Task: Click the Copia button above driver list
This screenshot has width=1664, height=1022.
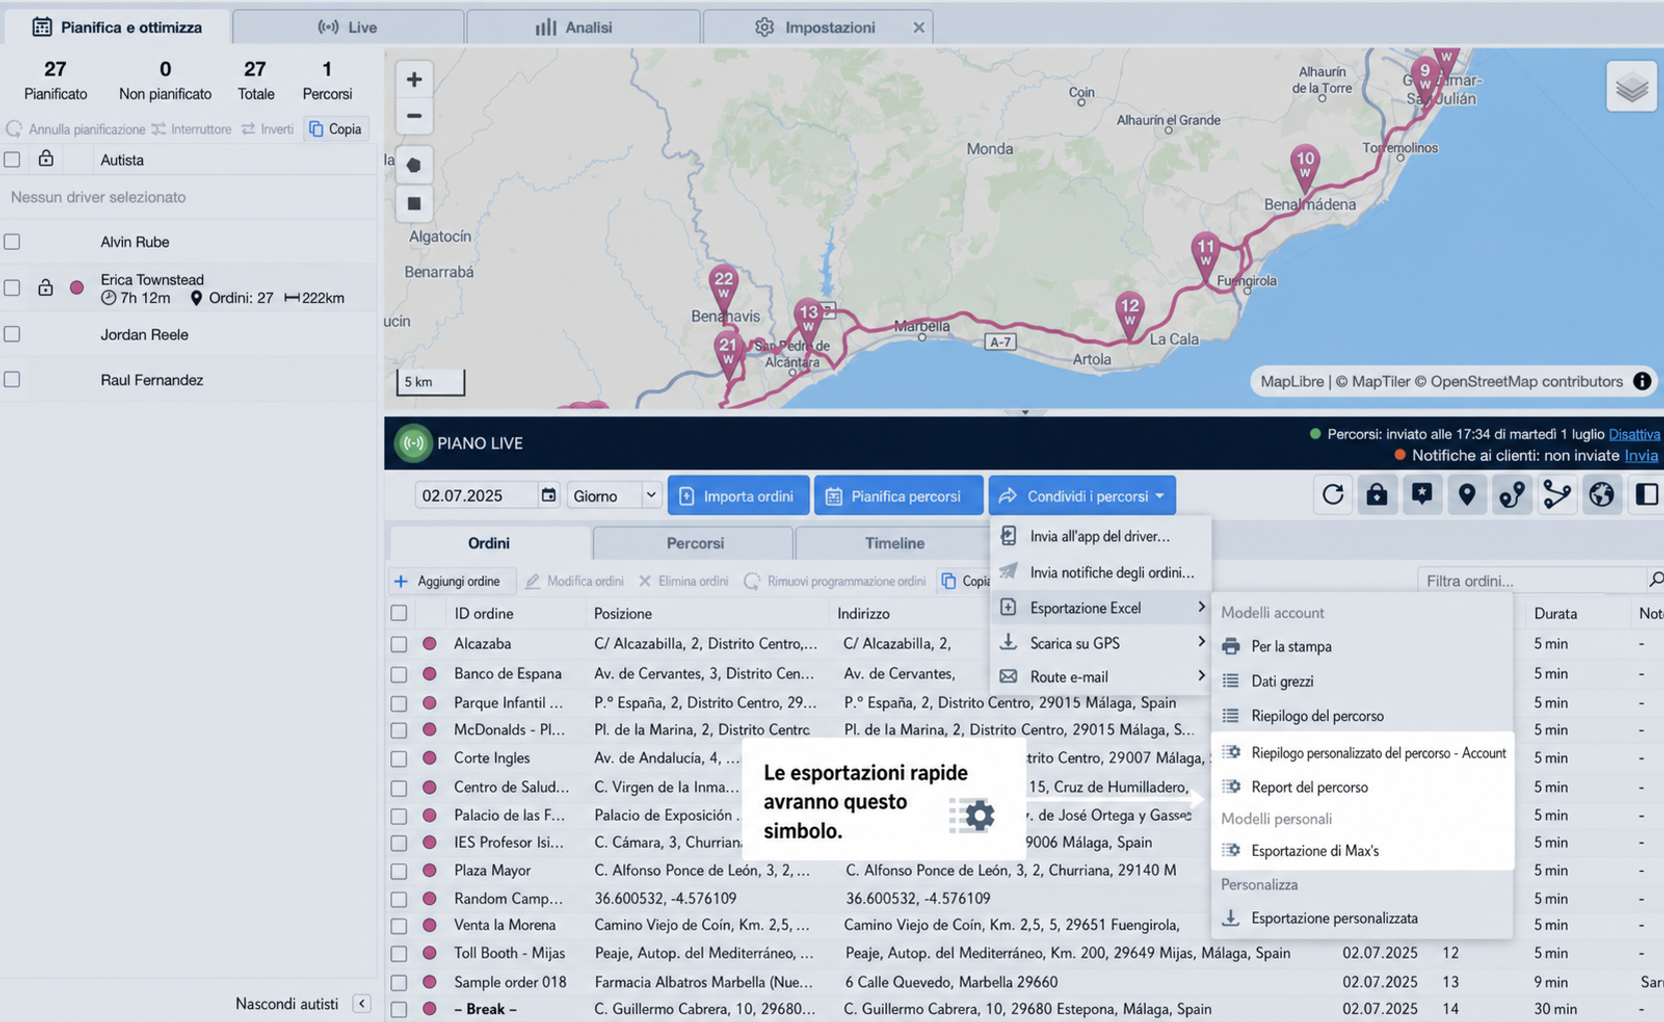Action: 336,129
